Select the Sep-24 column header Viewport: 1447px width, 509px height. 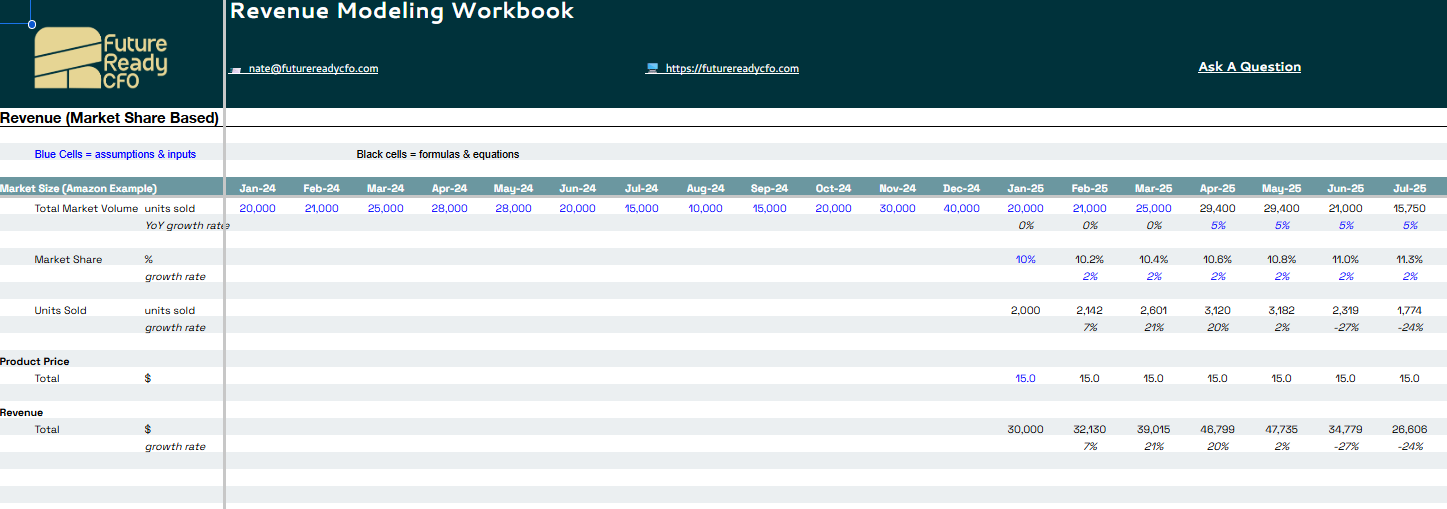770,188
